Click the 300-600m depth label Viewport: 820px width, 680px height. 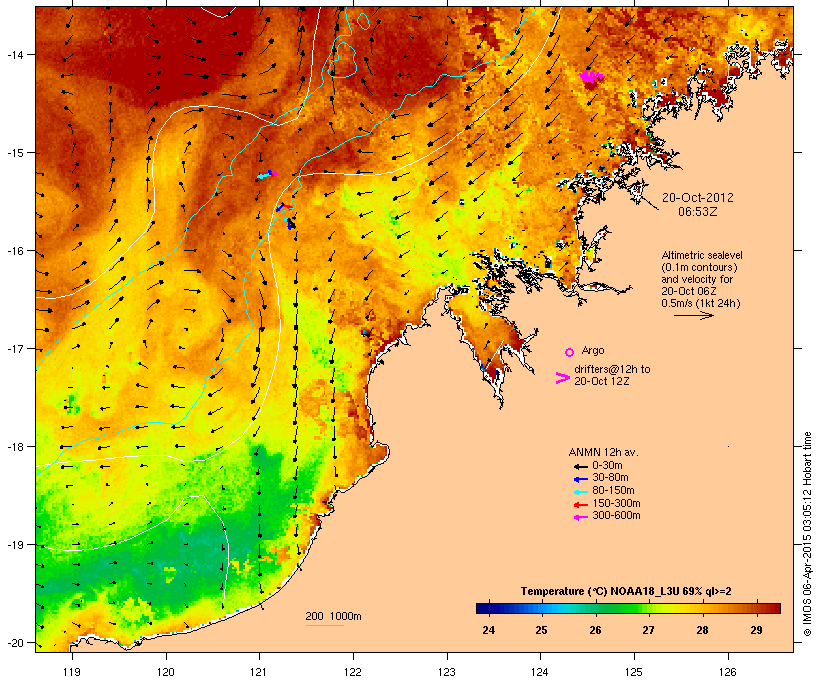(616, 516)
